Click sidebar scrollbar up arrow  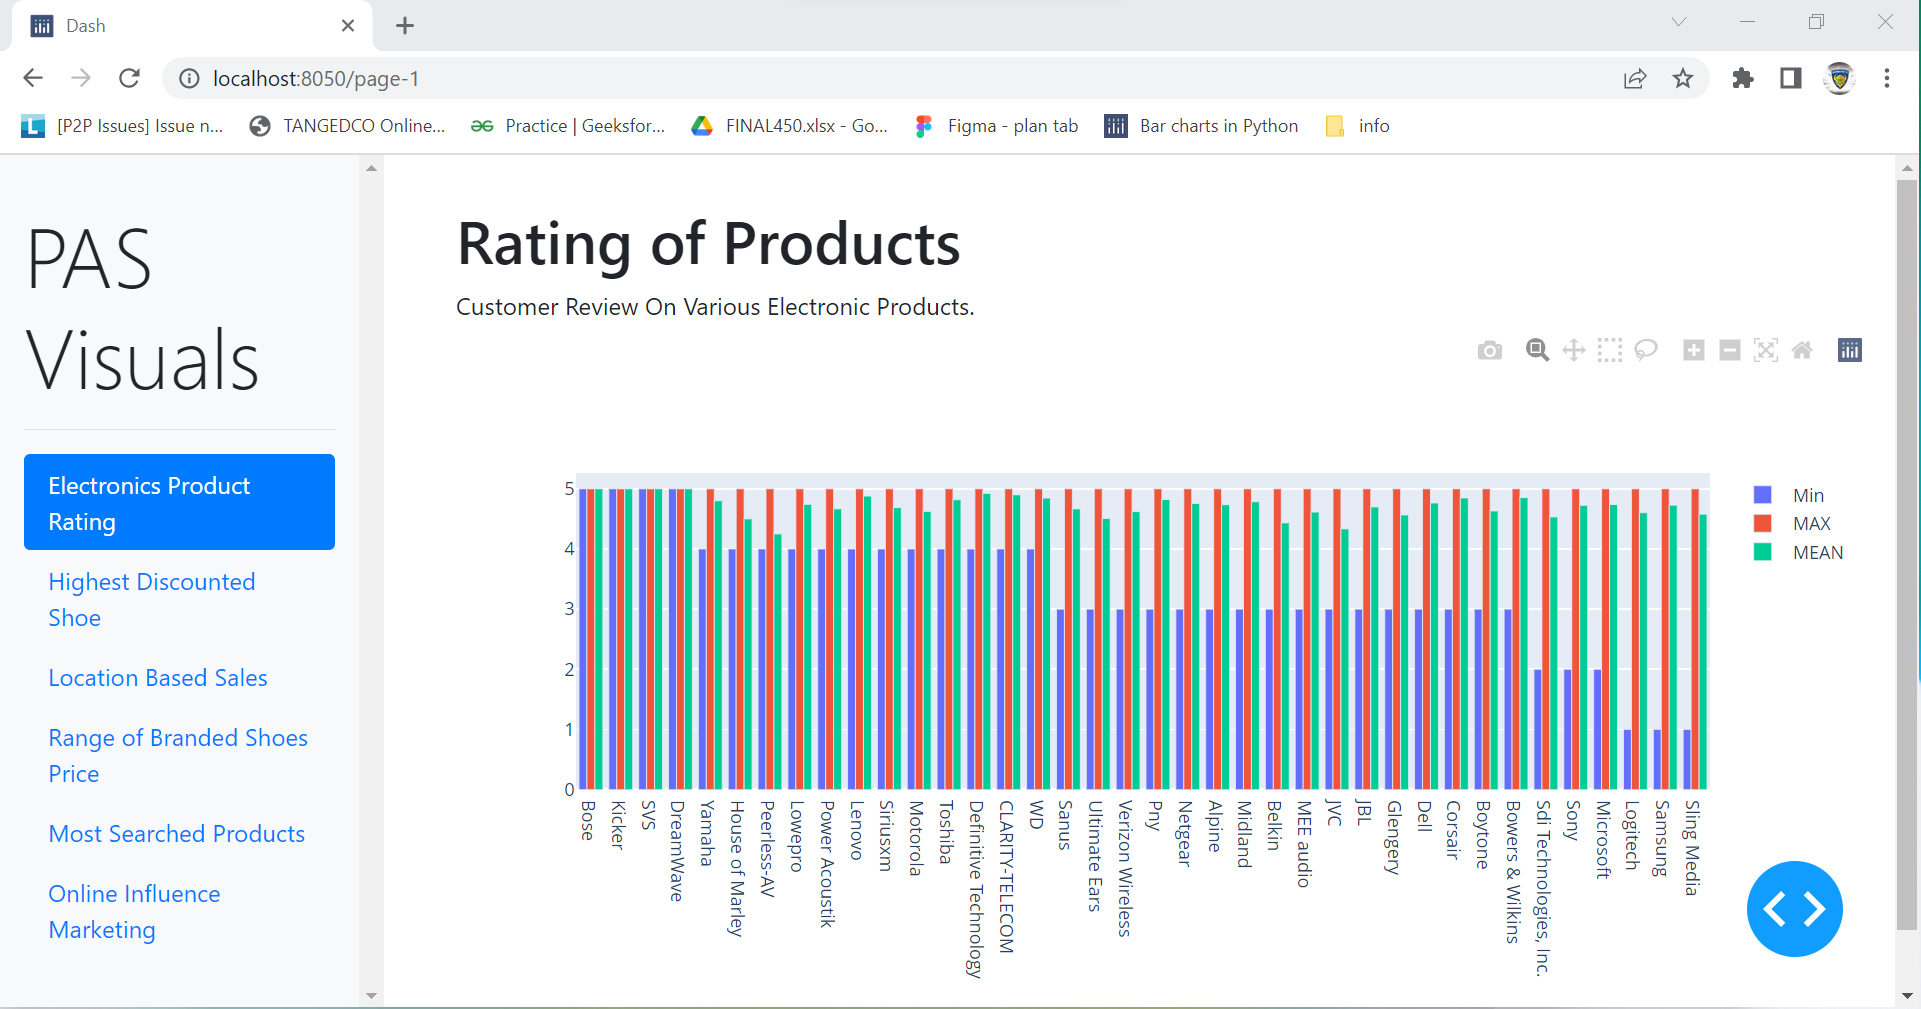click(371, 168)
